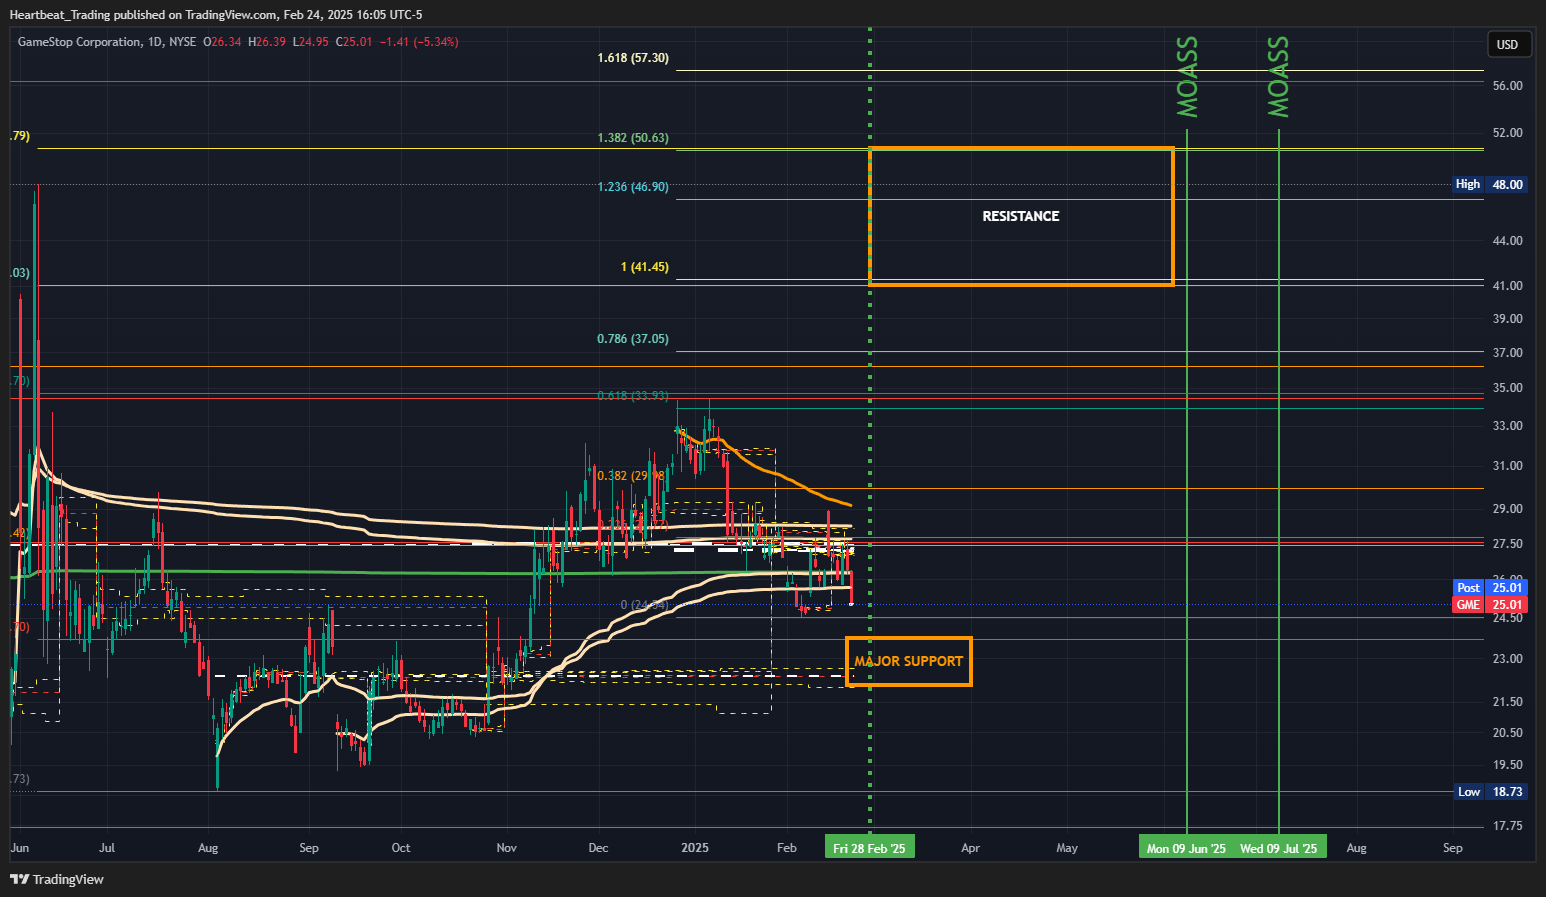Click the 20.50 price axis label
Viewport: 1546px width, 897px height.
click(x=1507, y=733)
